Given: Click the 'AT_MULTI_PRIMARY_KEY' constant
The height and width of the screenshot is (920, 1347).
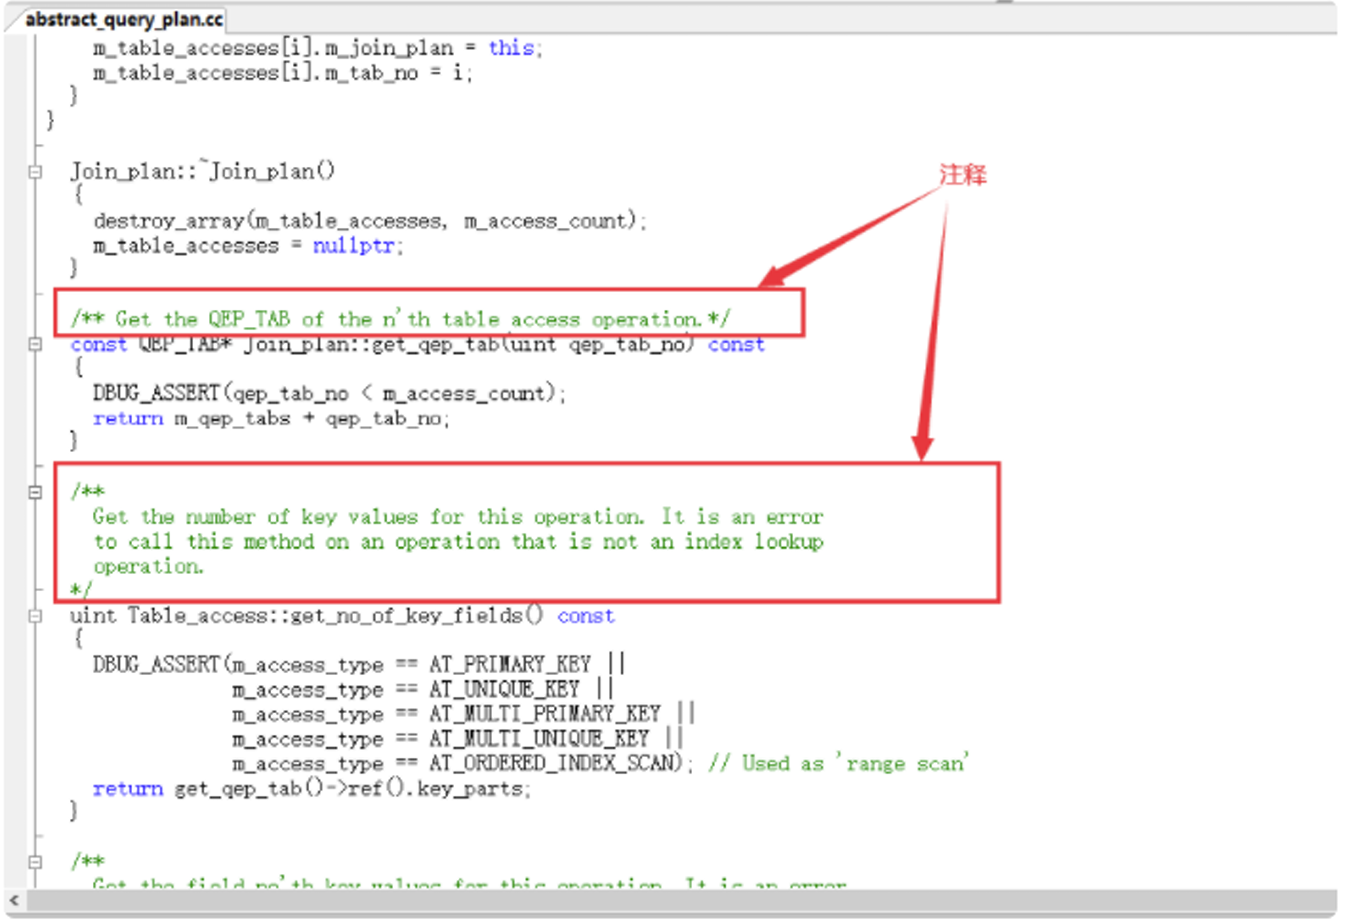Looking at the screenshot, I should pos(545,714).
